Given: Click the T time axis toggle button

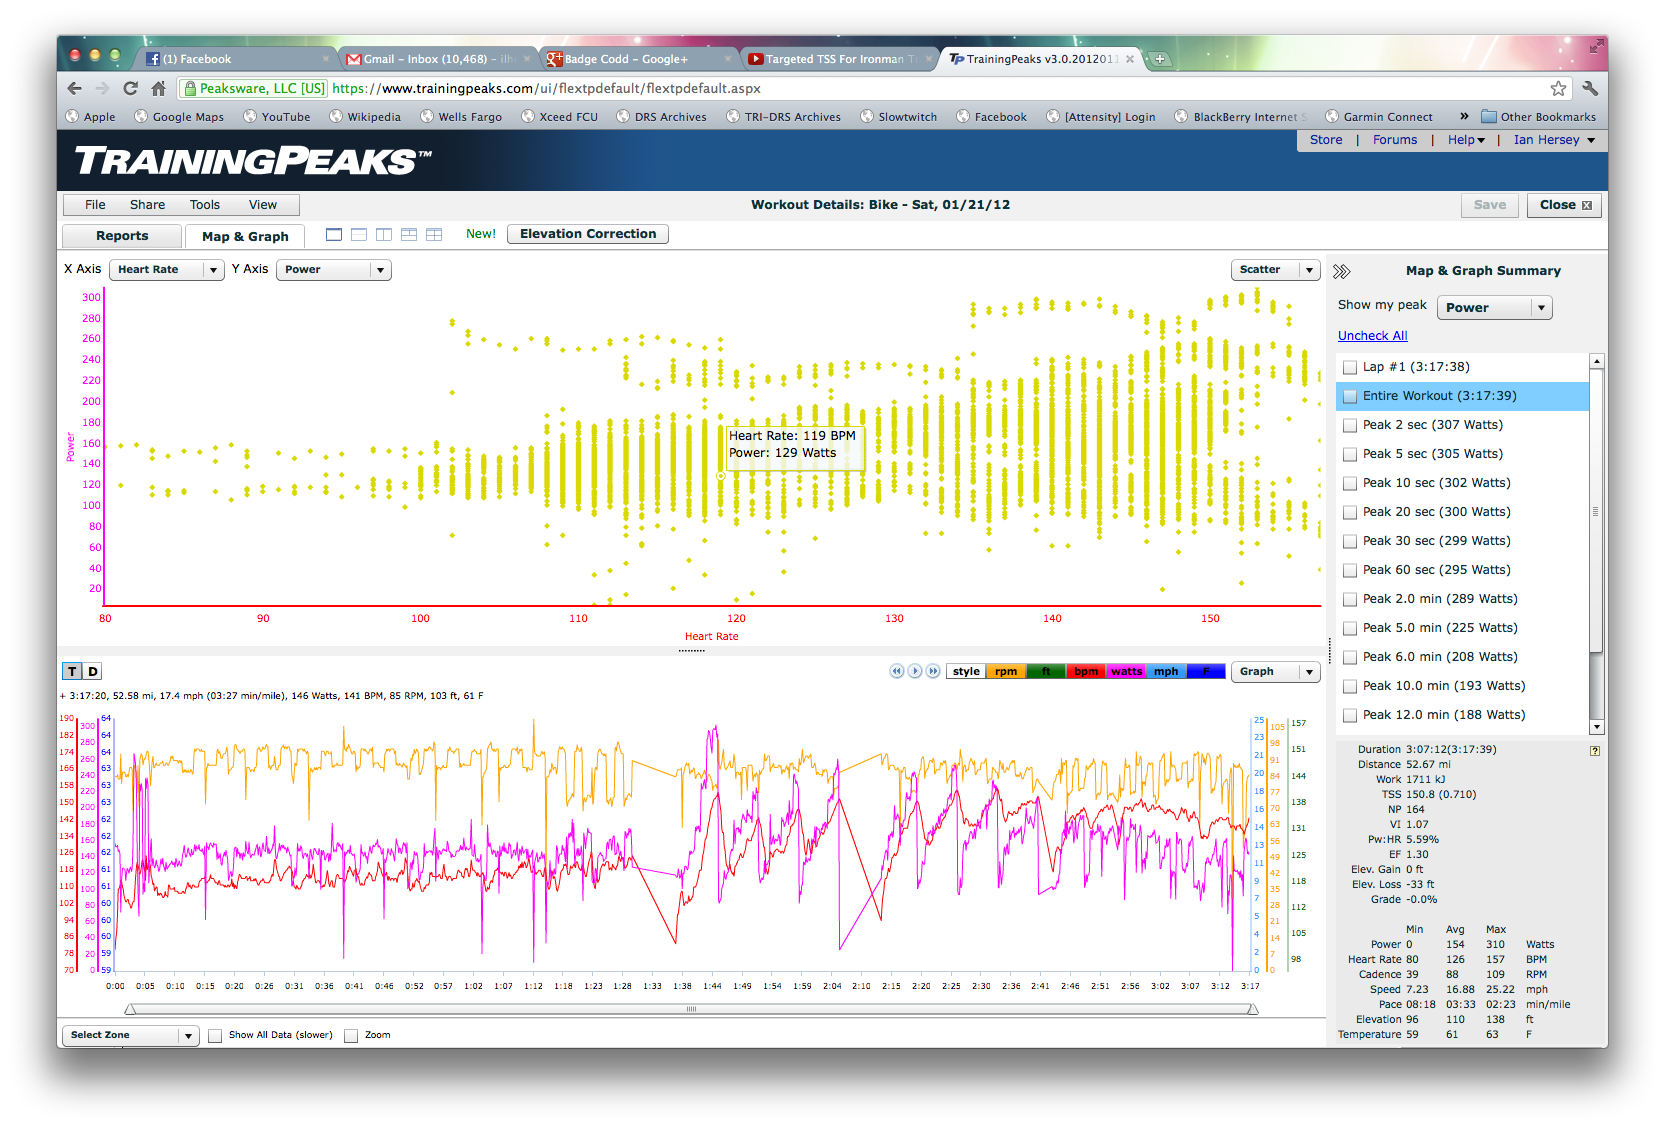Looking at the screenshot, I should coord(73,672).
